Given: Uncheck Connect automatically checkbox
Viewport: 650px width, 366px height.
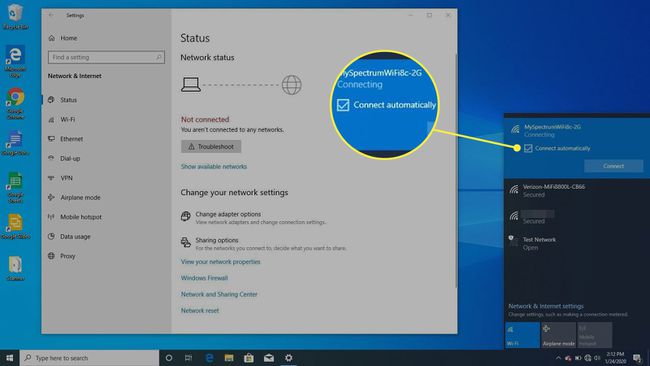Looking at the screenshot, I should pyautogui.click(x=528, y=148).
